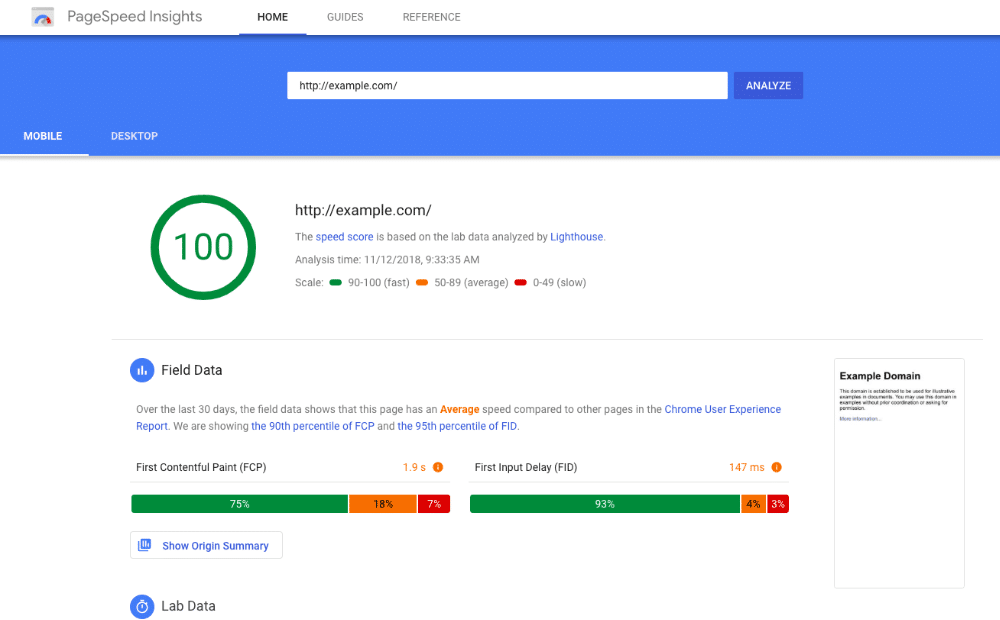Select the MOBILE tab
1000x620 pixels.
pos(42,136)
